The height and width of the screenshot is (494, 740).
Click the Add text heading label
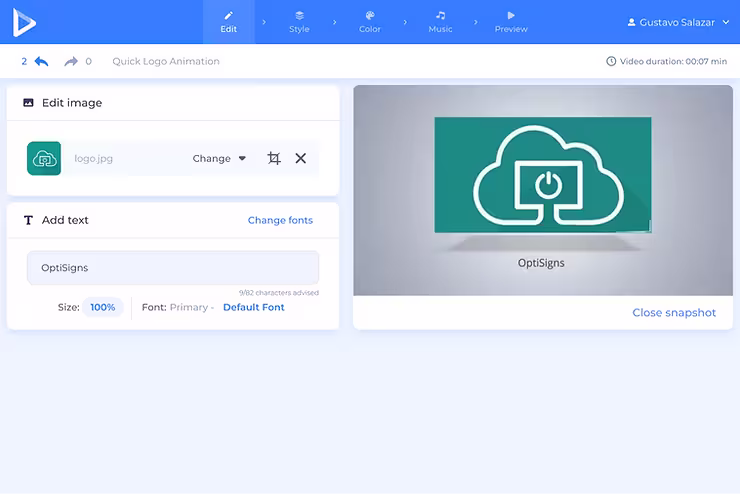(65, 220)
